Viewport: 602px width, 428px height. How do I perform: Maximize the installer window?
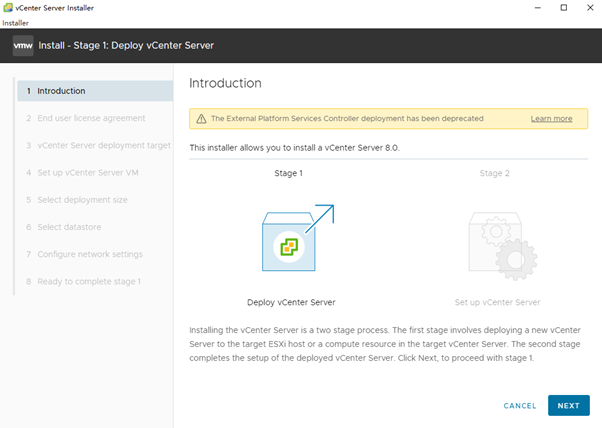click(564, 8)
